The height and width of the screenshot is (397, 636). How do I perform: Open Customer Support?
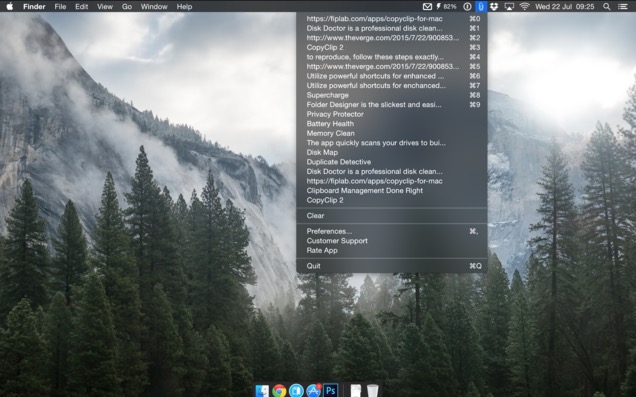pyautogui.click(x=392, y=241)
